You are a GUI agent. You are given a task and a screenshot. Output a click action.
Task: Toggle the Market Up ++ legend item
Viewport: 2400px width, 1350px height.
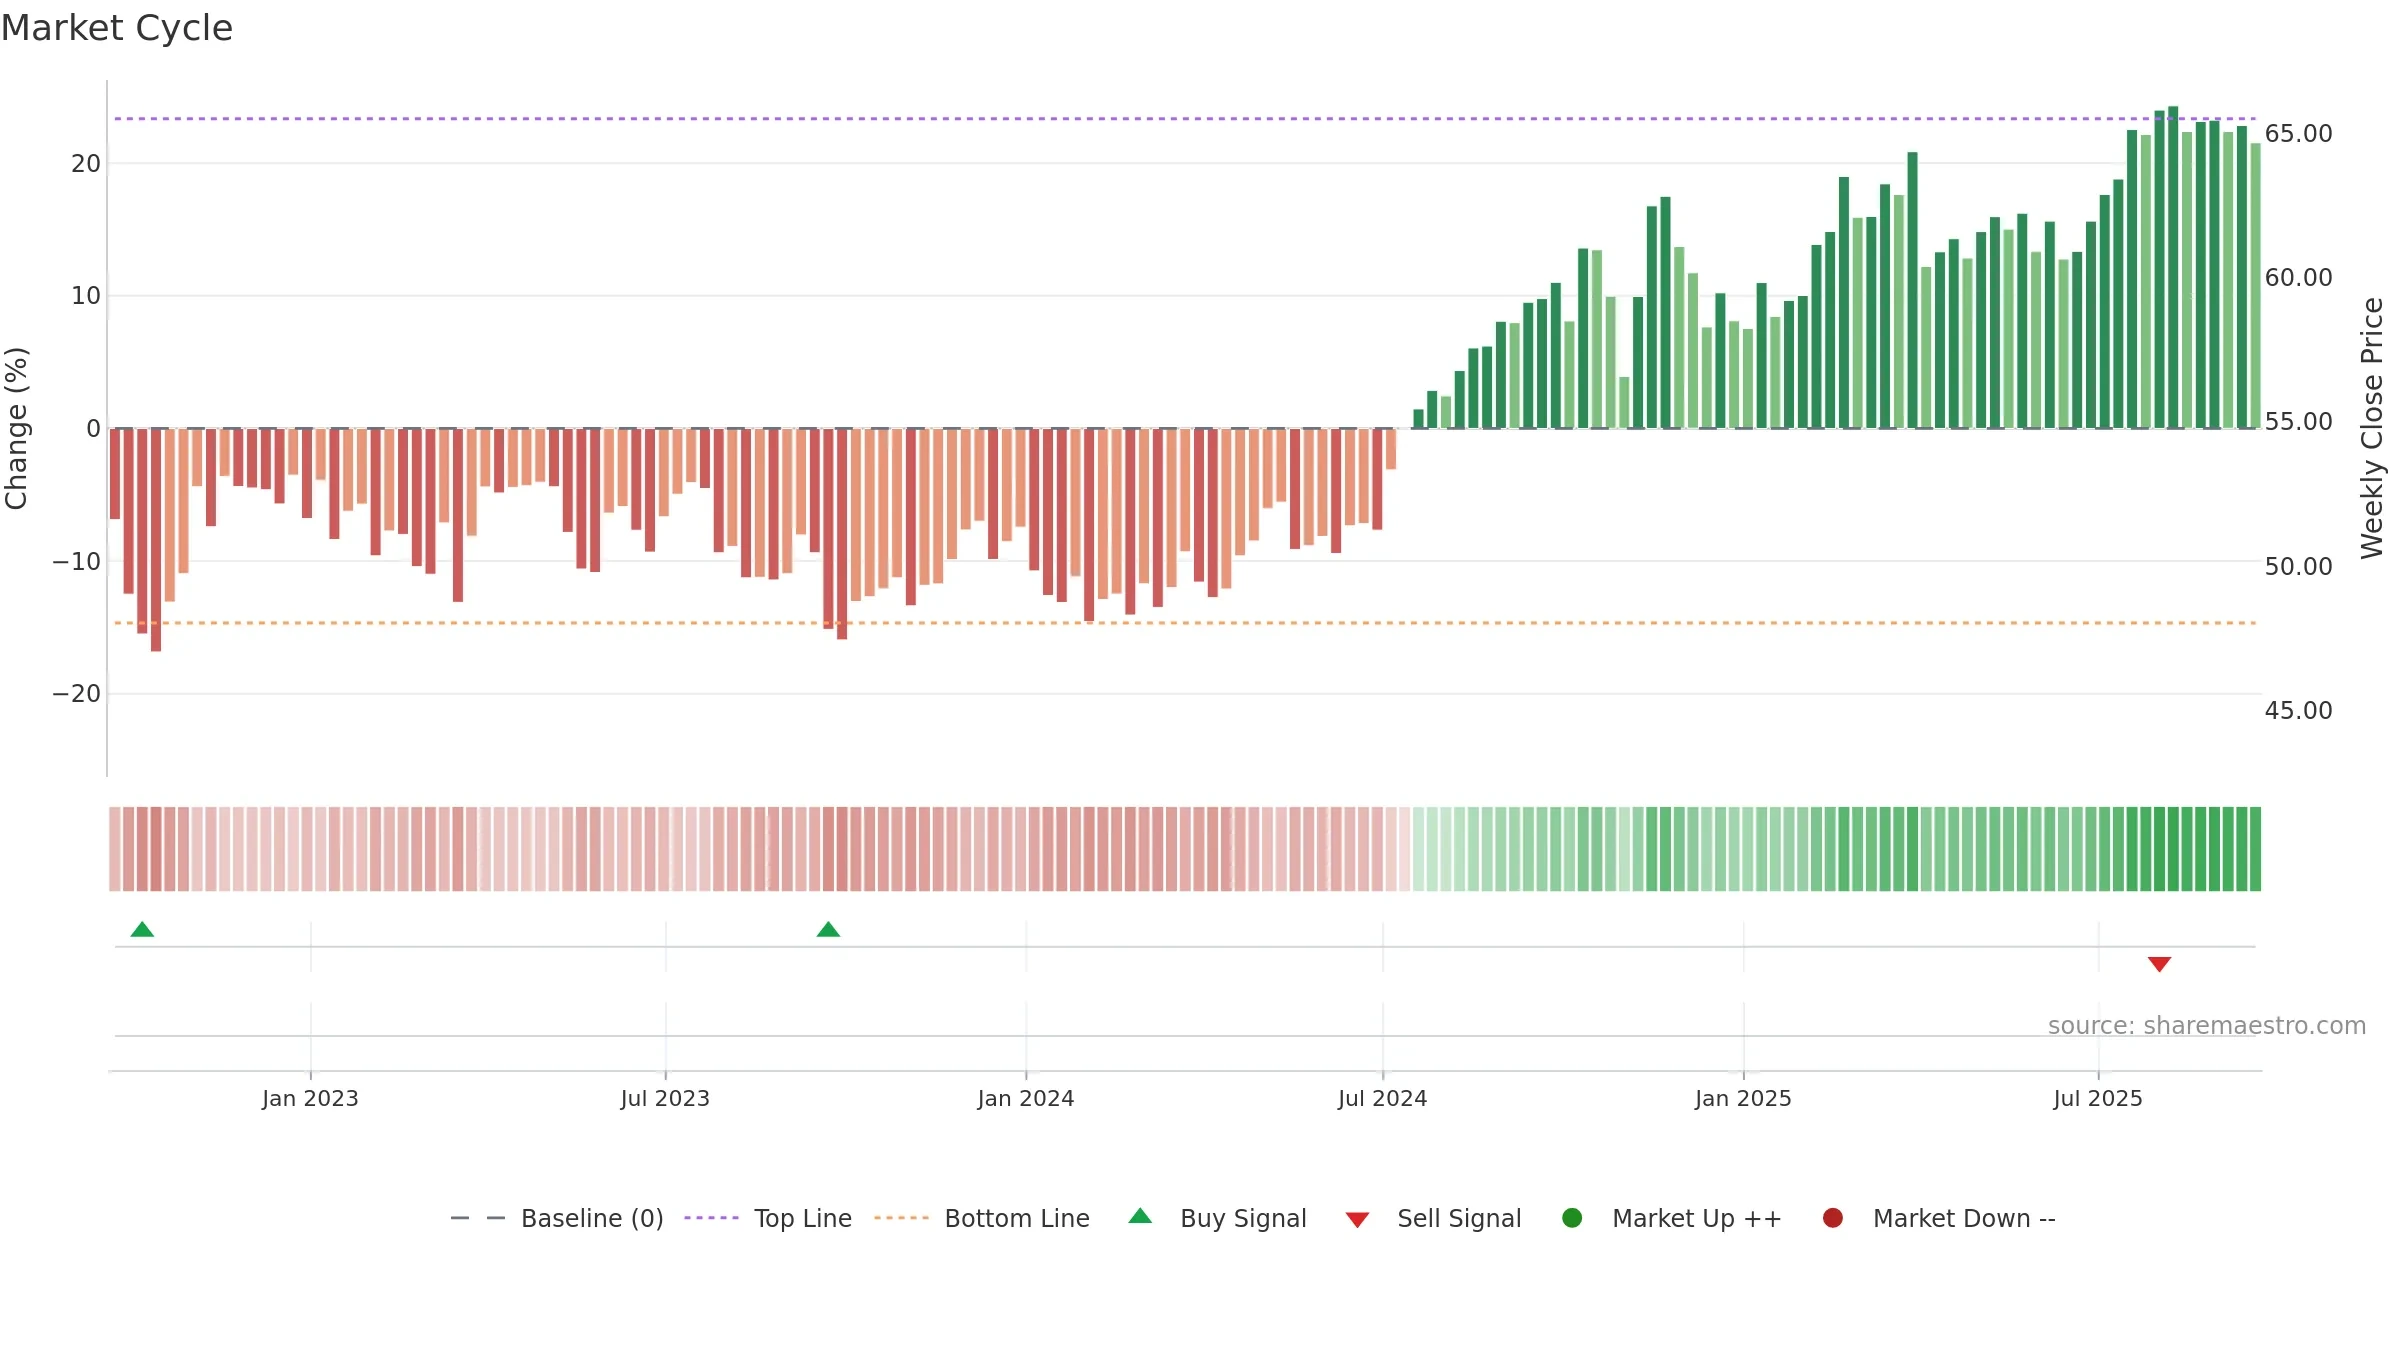(1672, 1218)
